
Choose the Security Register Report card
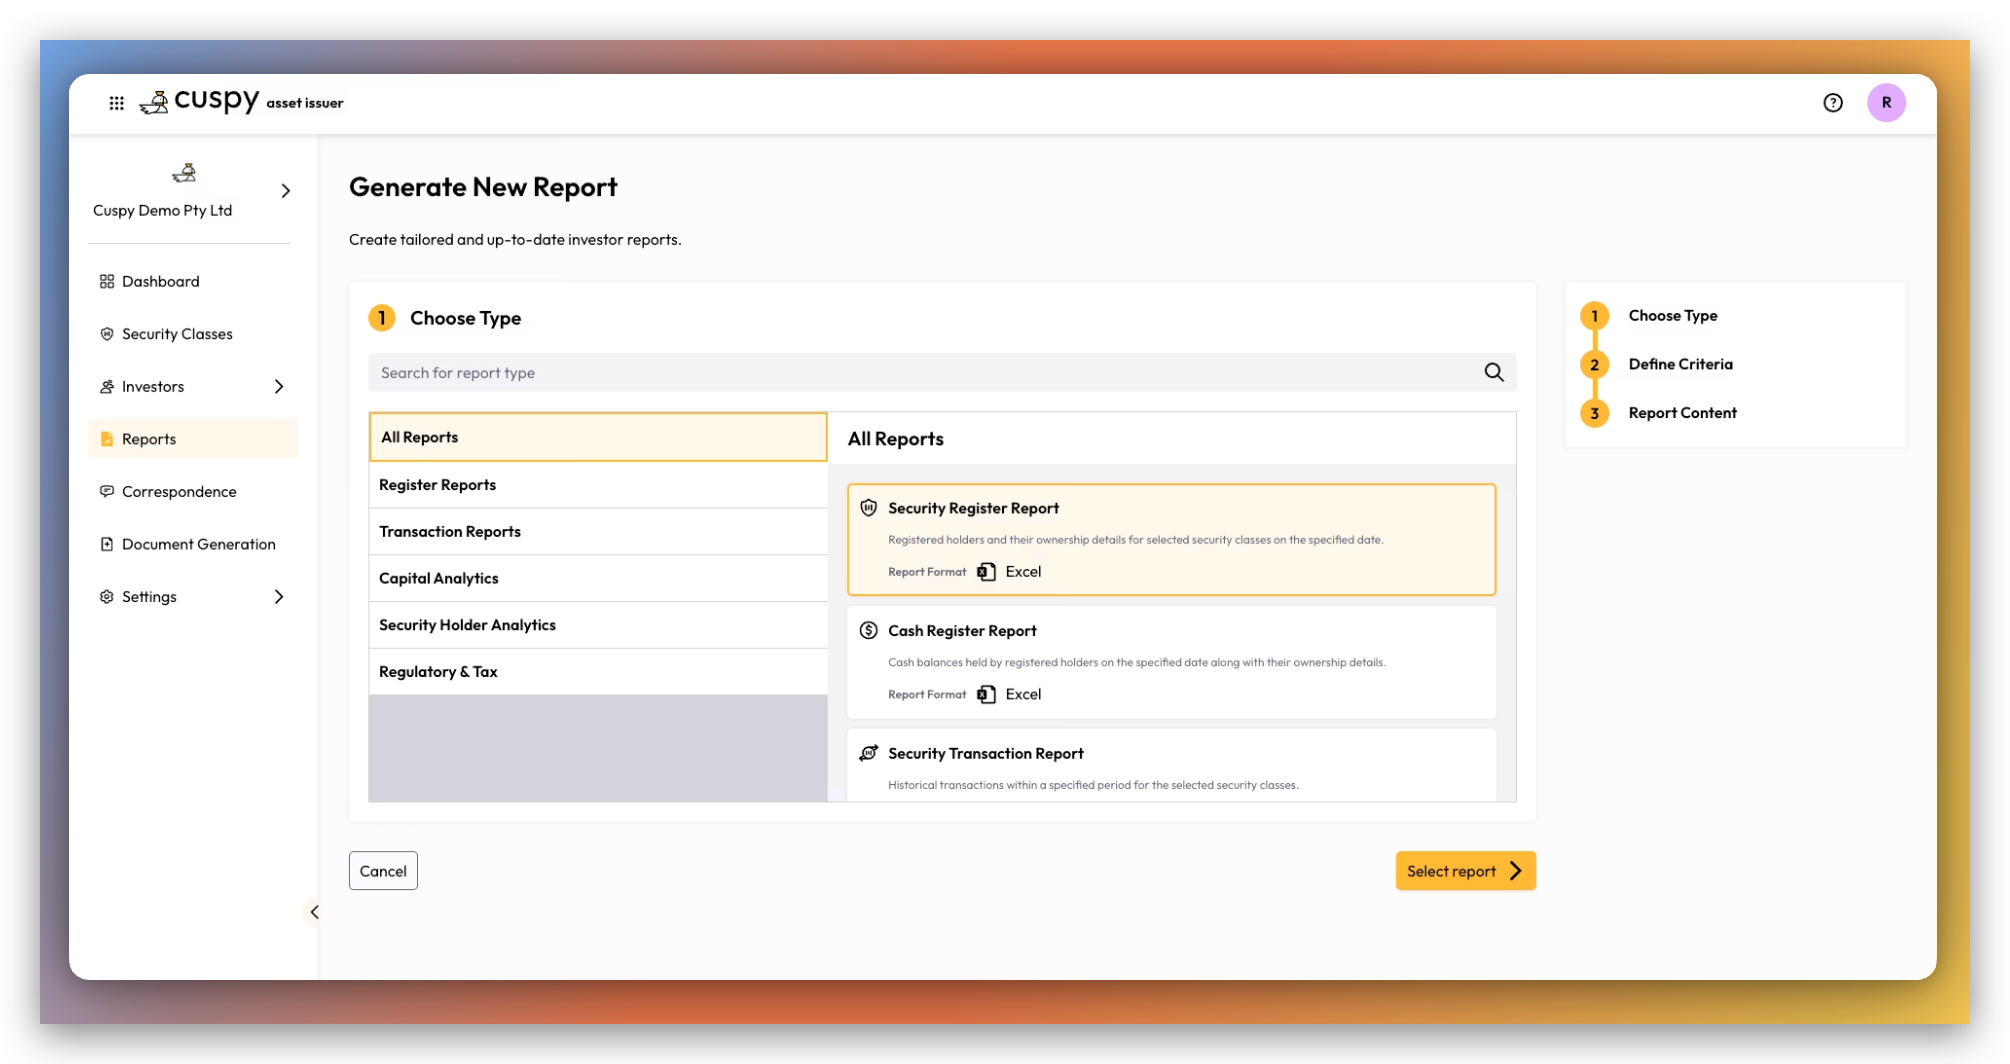[x=1171, y=540]
